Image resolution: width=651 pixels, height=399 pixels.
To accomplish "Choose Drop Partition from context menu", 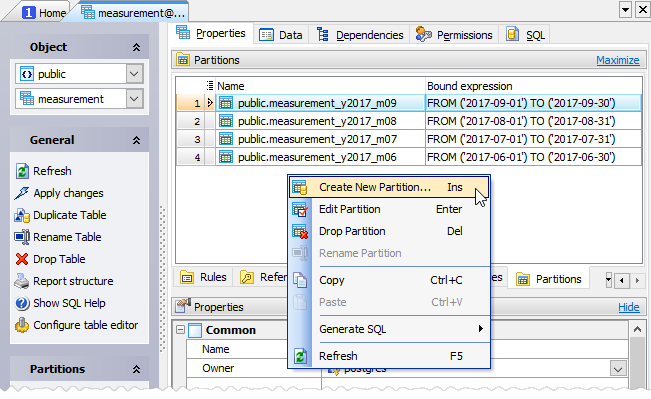I will pos(389,231).
